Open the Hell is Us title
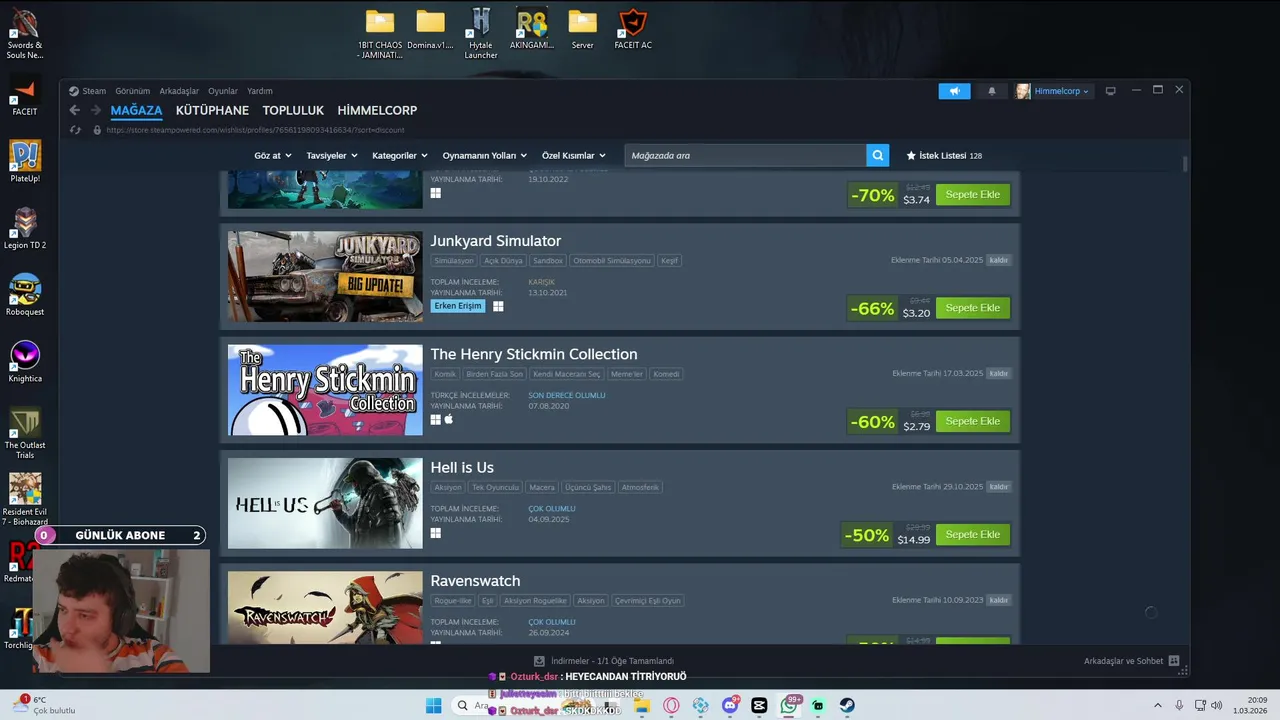Viewport: 1280px width, 720px height. click(x=462, y=468)
